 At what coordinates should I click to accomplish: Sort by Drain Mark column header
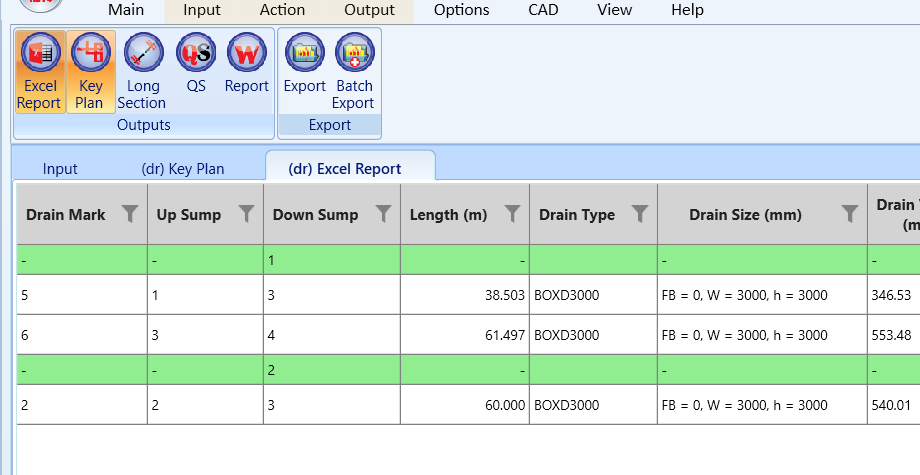66,215
